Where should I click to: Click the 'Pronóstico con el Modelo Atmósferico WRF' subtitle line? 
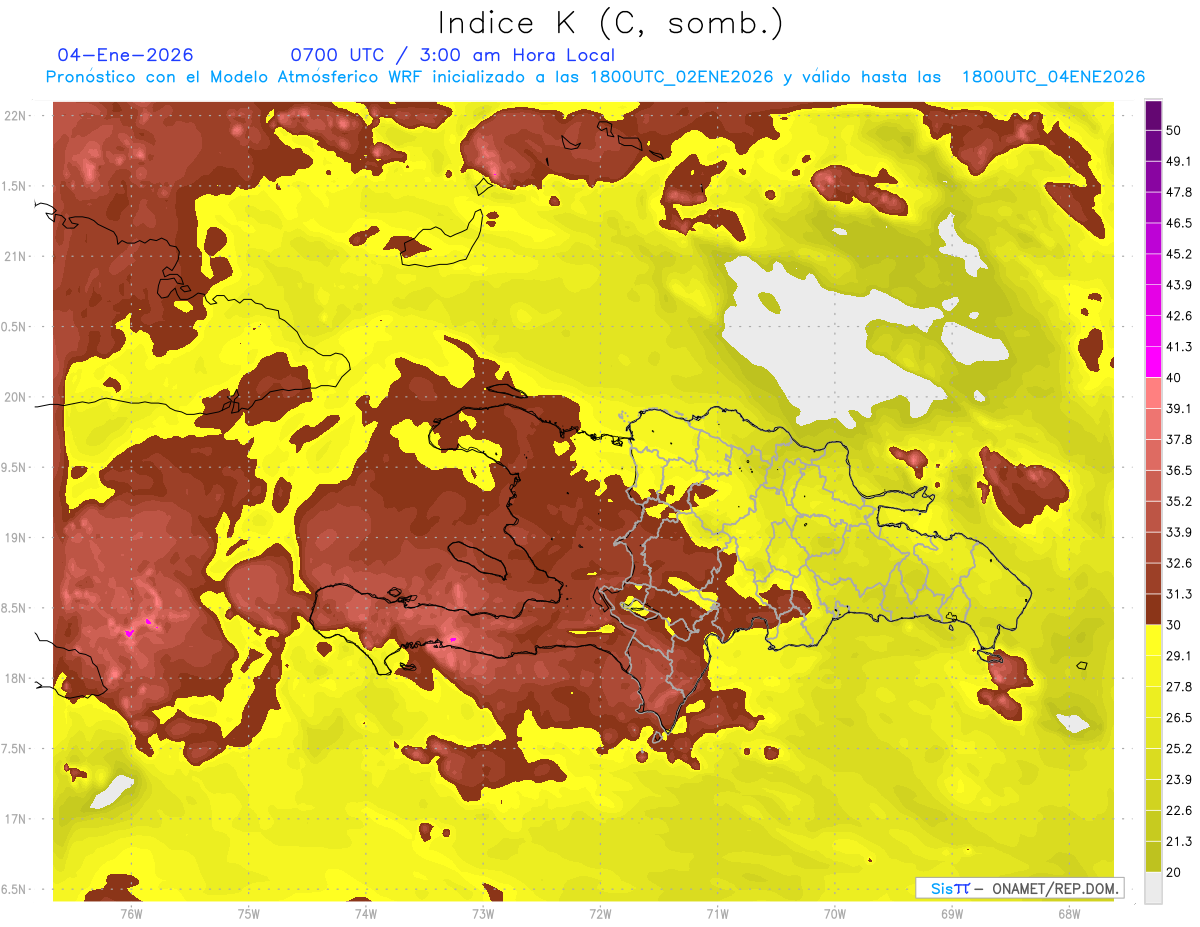tap(596, 77)
